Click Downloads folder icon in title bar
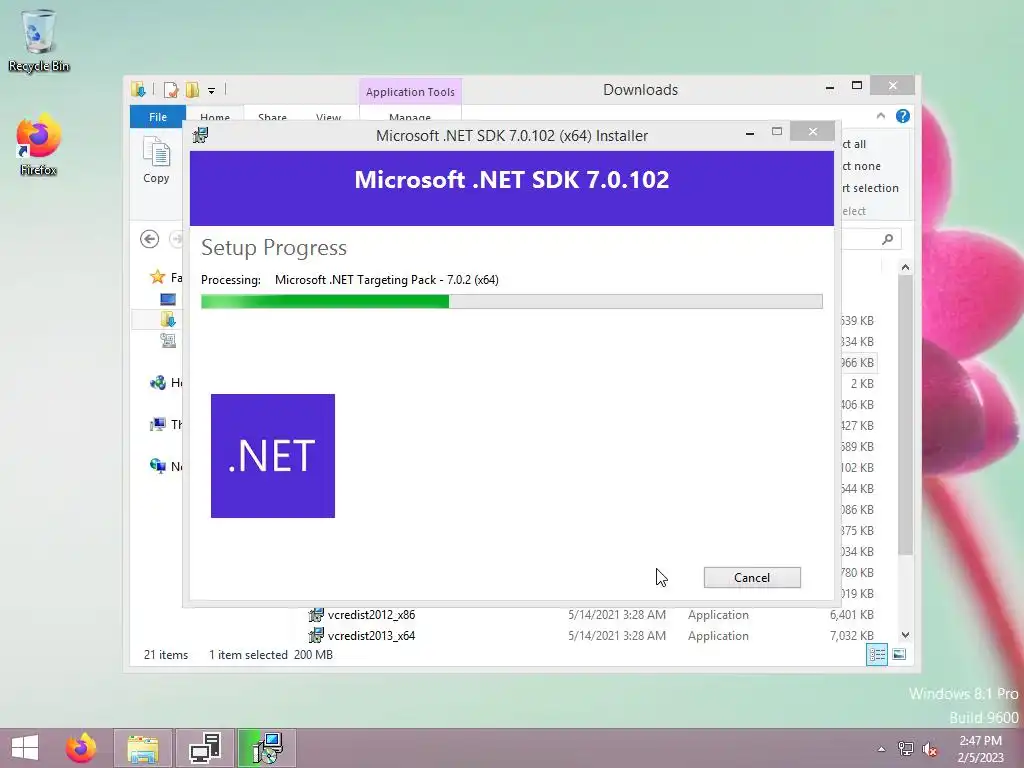Image resolution: width=1024 pixels, height=768 pixels. pyautogui.click(x=138, y=89)
